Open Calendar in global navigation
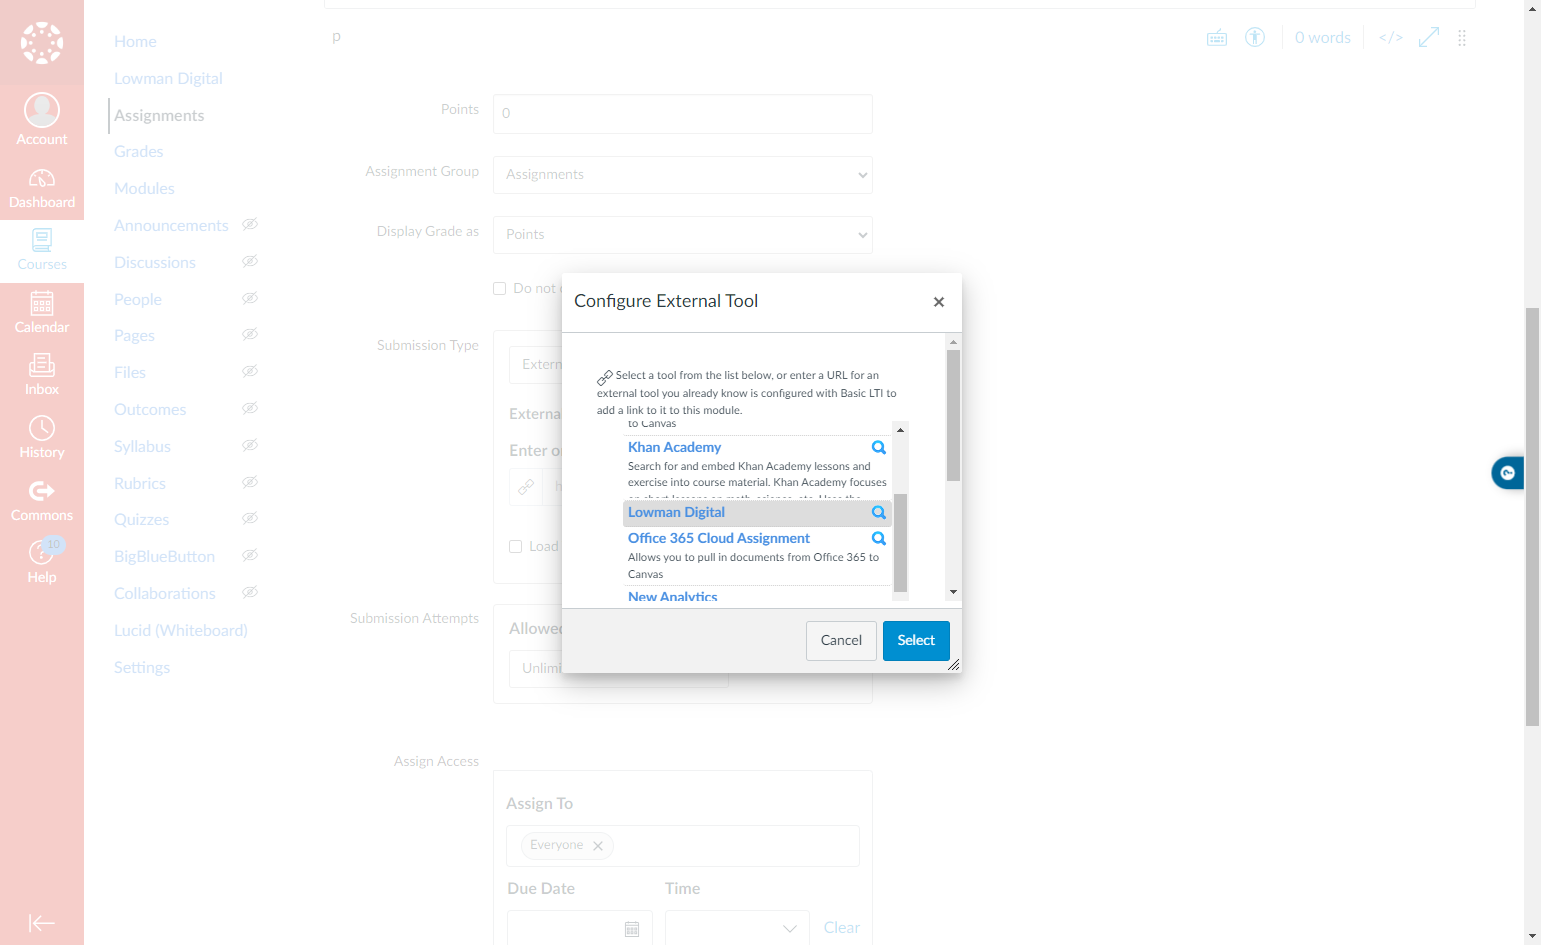The image size is (1541, 945). 42,313
